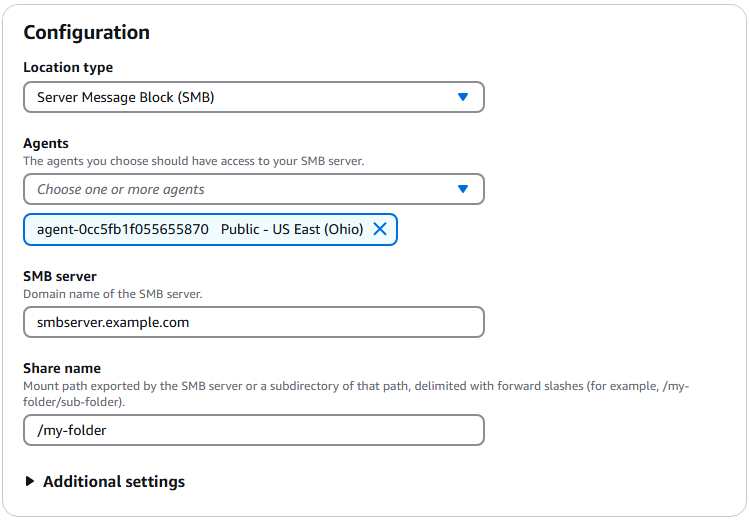This screenshot has height=520, width=749.
Task: Click the 'Public - US East (Ohio)' tag text
Action: [x=292, y=229]
